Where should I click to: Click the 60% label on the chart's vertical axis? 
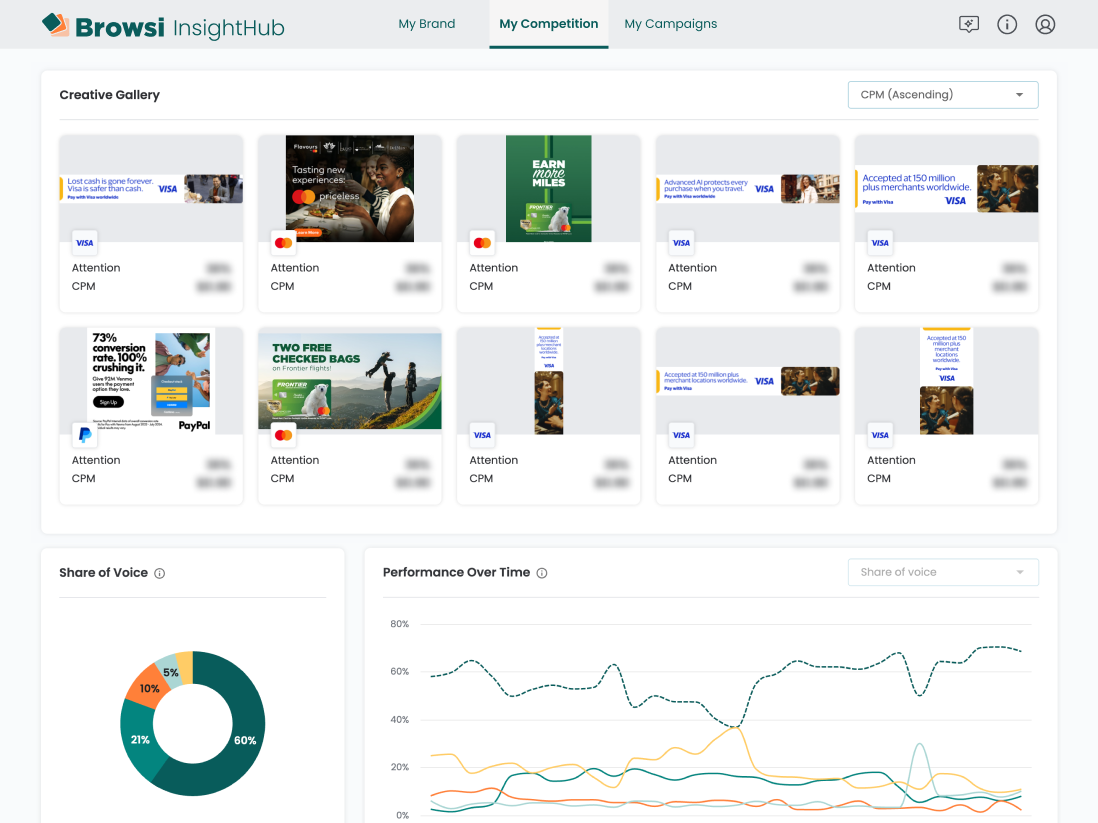[399, 672]
